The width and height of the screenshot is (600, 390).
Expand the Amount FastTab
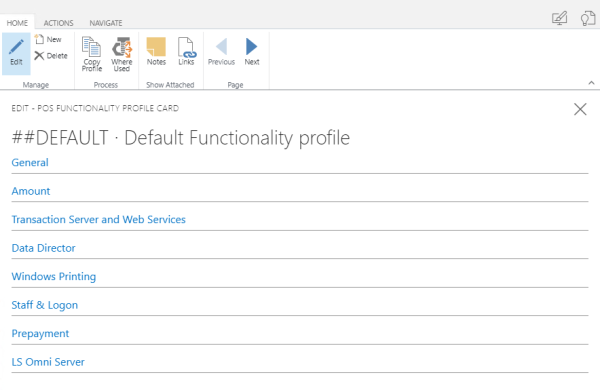pyautogui.click(x=31, y=191)
